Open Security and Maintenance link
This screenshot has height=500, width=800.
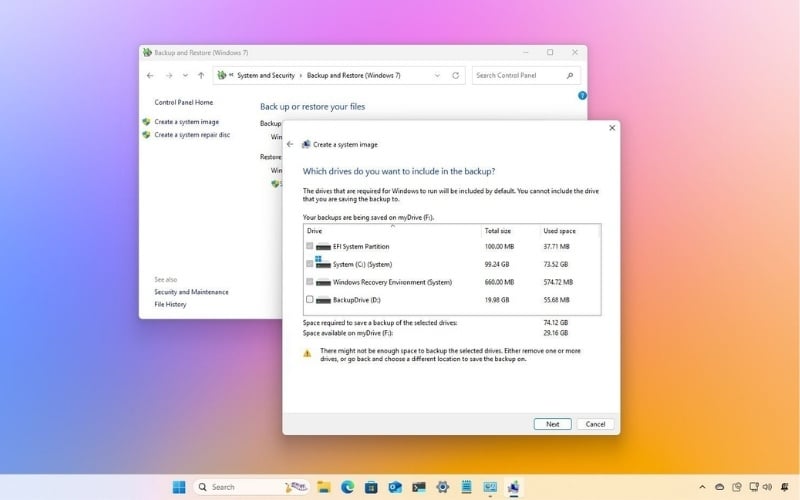[191, 292]
